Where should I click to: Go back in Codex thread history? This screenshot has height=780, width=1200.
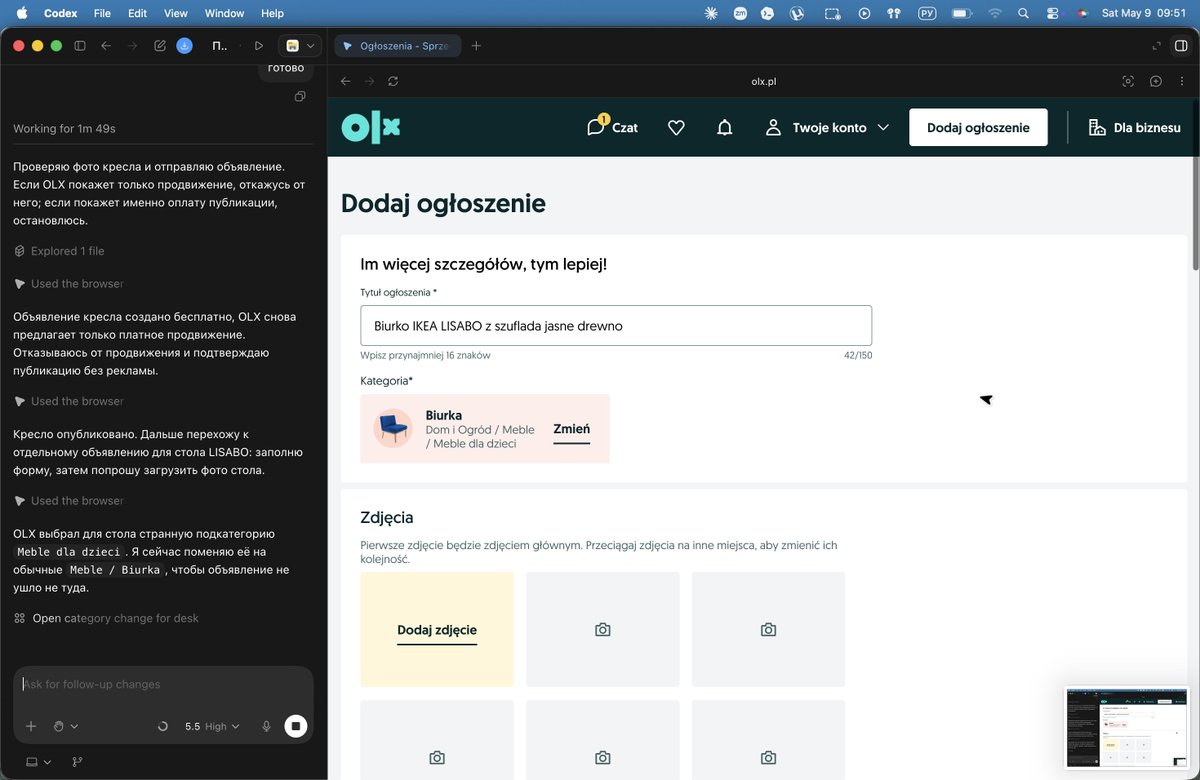(x=106, y=46)
